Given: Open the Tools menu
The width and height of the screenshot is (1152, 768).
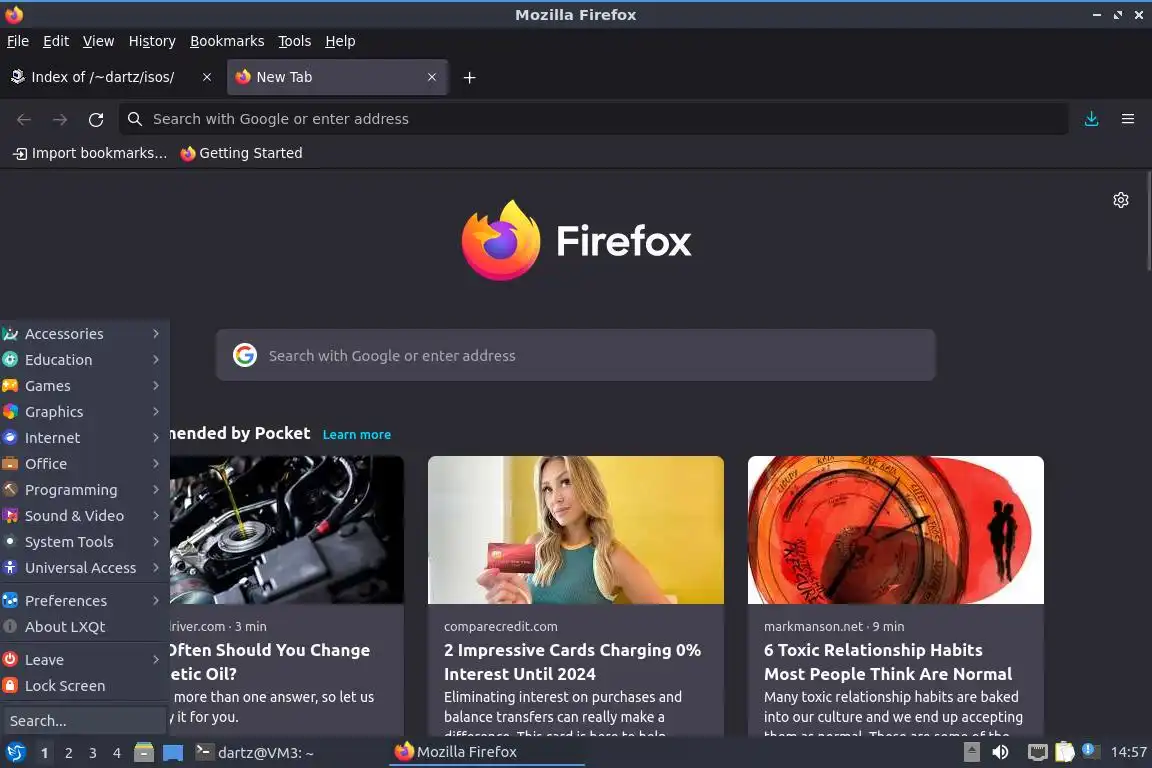Looking at the screenshot, I should tap(295, 41).
